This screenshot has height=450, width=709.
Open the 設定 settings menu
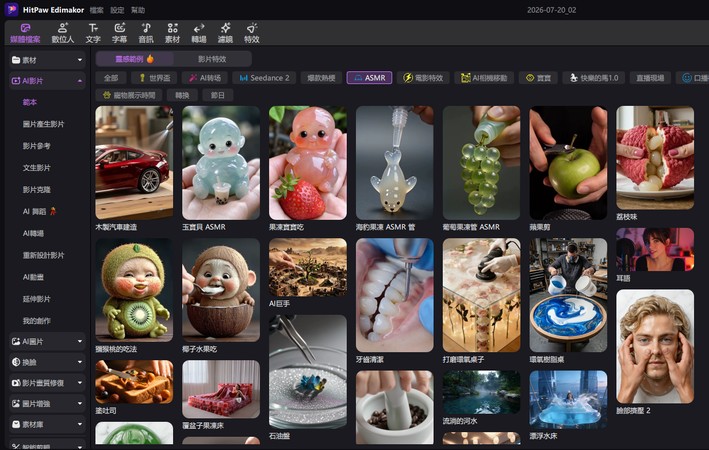click(x=117, y=10)
